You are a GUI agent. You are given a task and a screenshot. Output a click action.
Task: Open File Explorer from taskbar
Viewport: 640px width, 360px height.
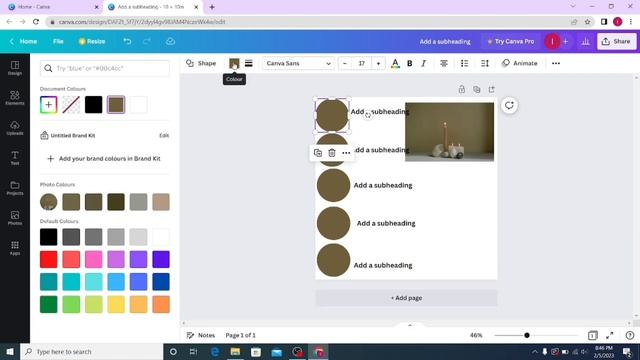tap(235, 351)
